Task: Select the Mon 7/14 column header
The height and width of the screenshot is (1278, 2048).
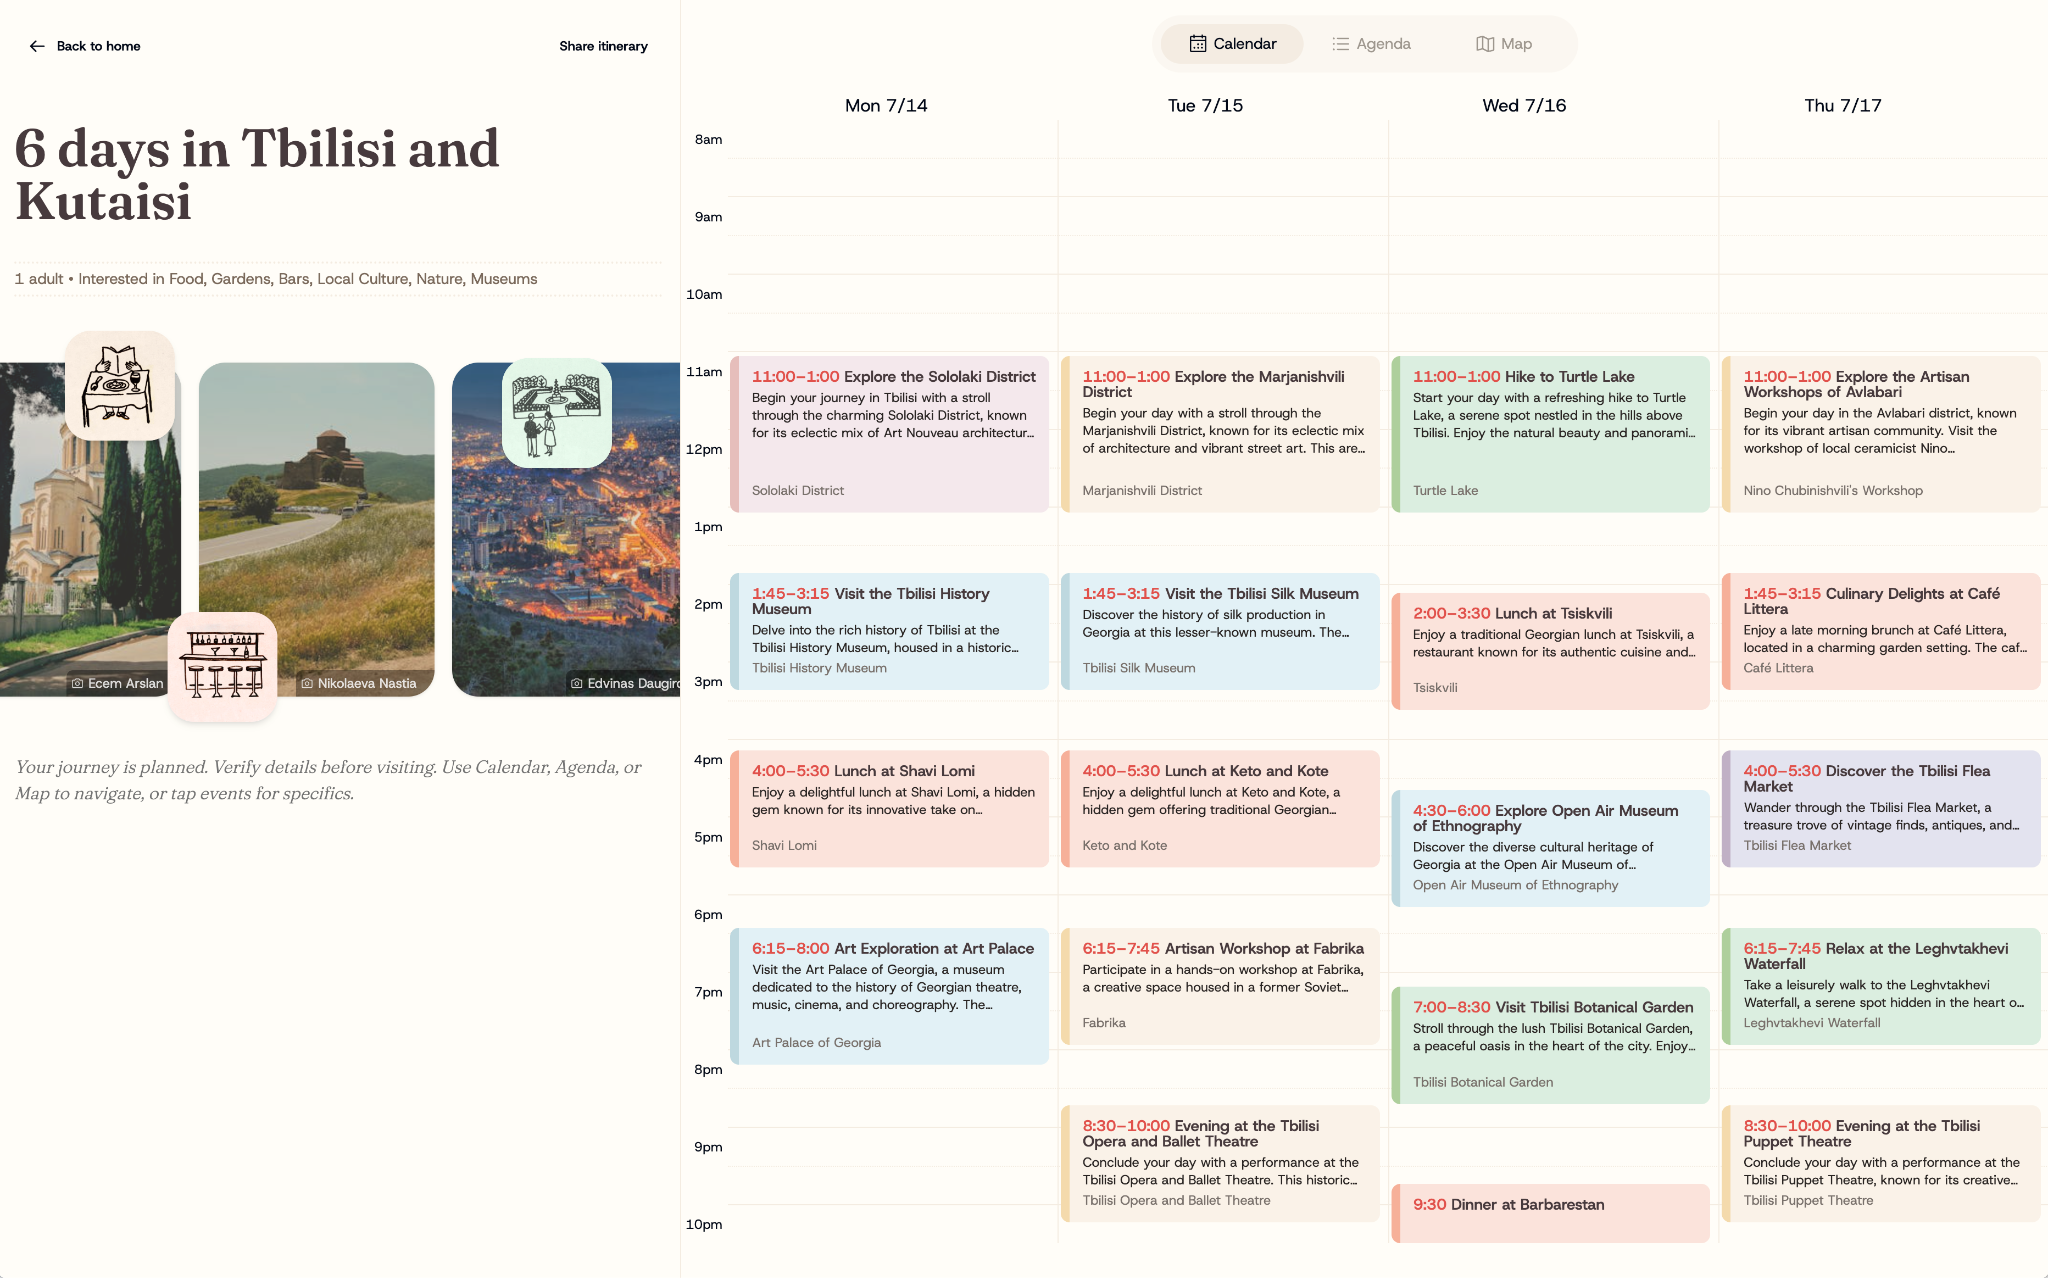Action: 886,105
